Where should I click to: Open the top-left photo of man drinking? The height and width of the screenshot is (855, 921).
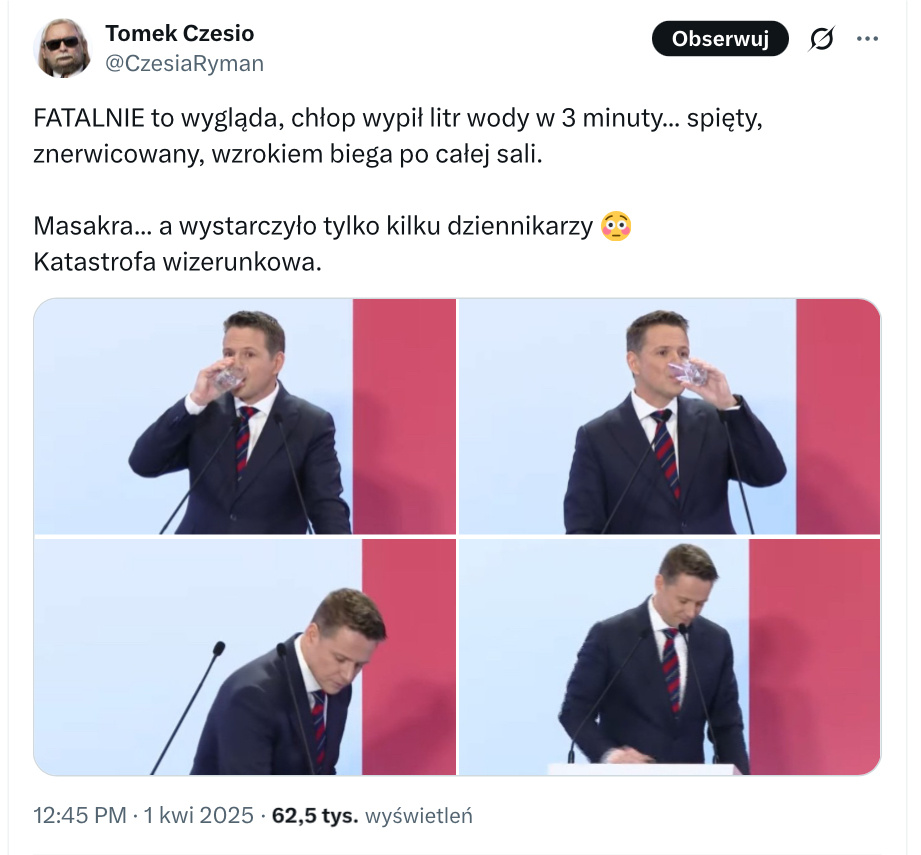[245, 416]
